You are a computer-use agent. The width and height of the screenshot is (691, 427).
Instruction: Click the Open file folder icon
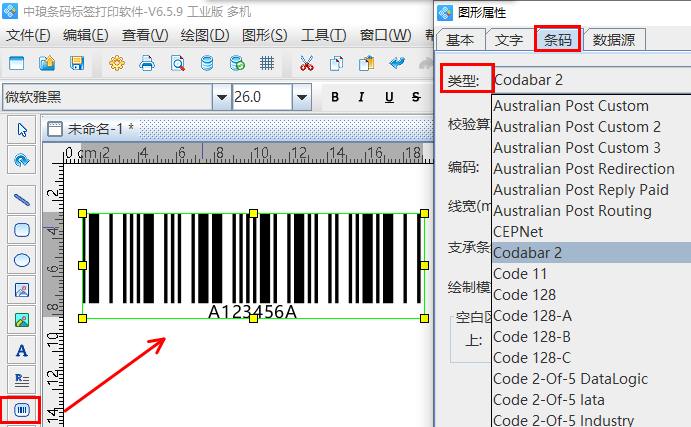pos(47,63)
